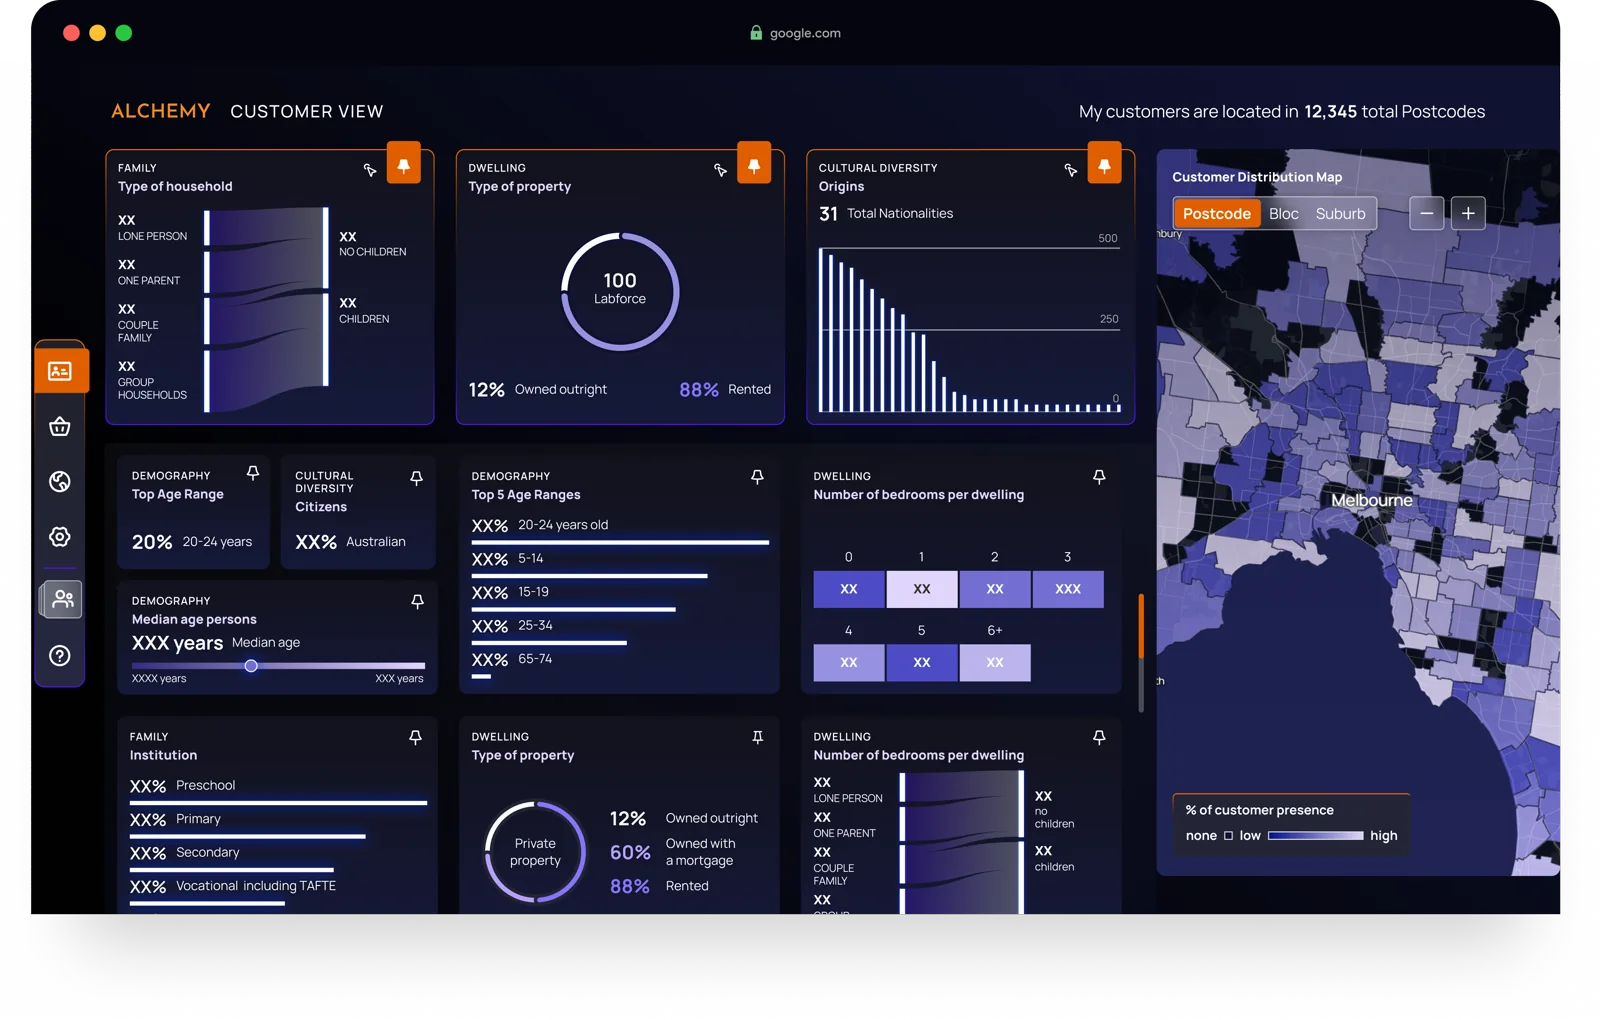Open the globe sidebar icon
Screen dimensions: 1600x1020
60,482
